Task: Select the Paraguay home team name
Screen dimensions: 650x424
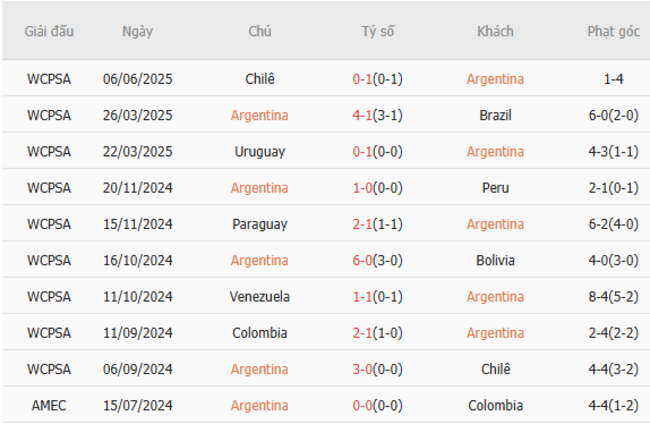Action: pyautogui.click(x=259, y=224)
